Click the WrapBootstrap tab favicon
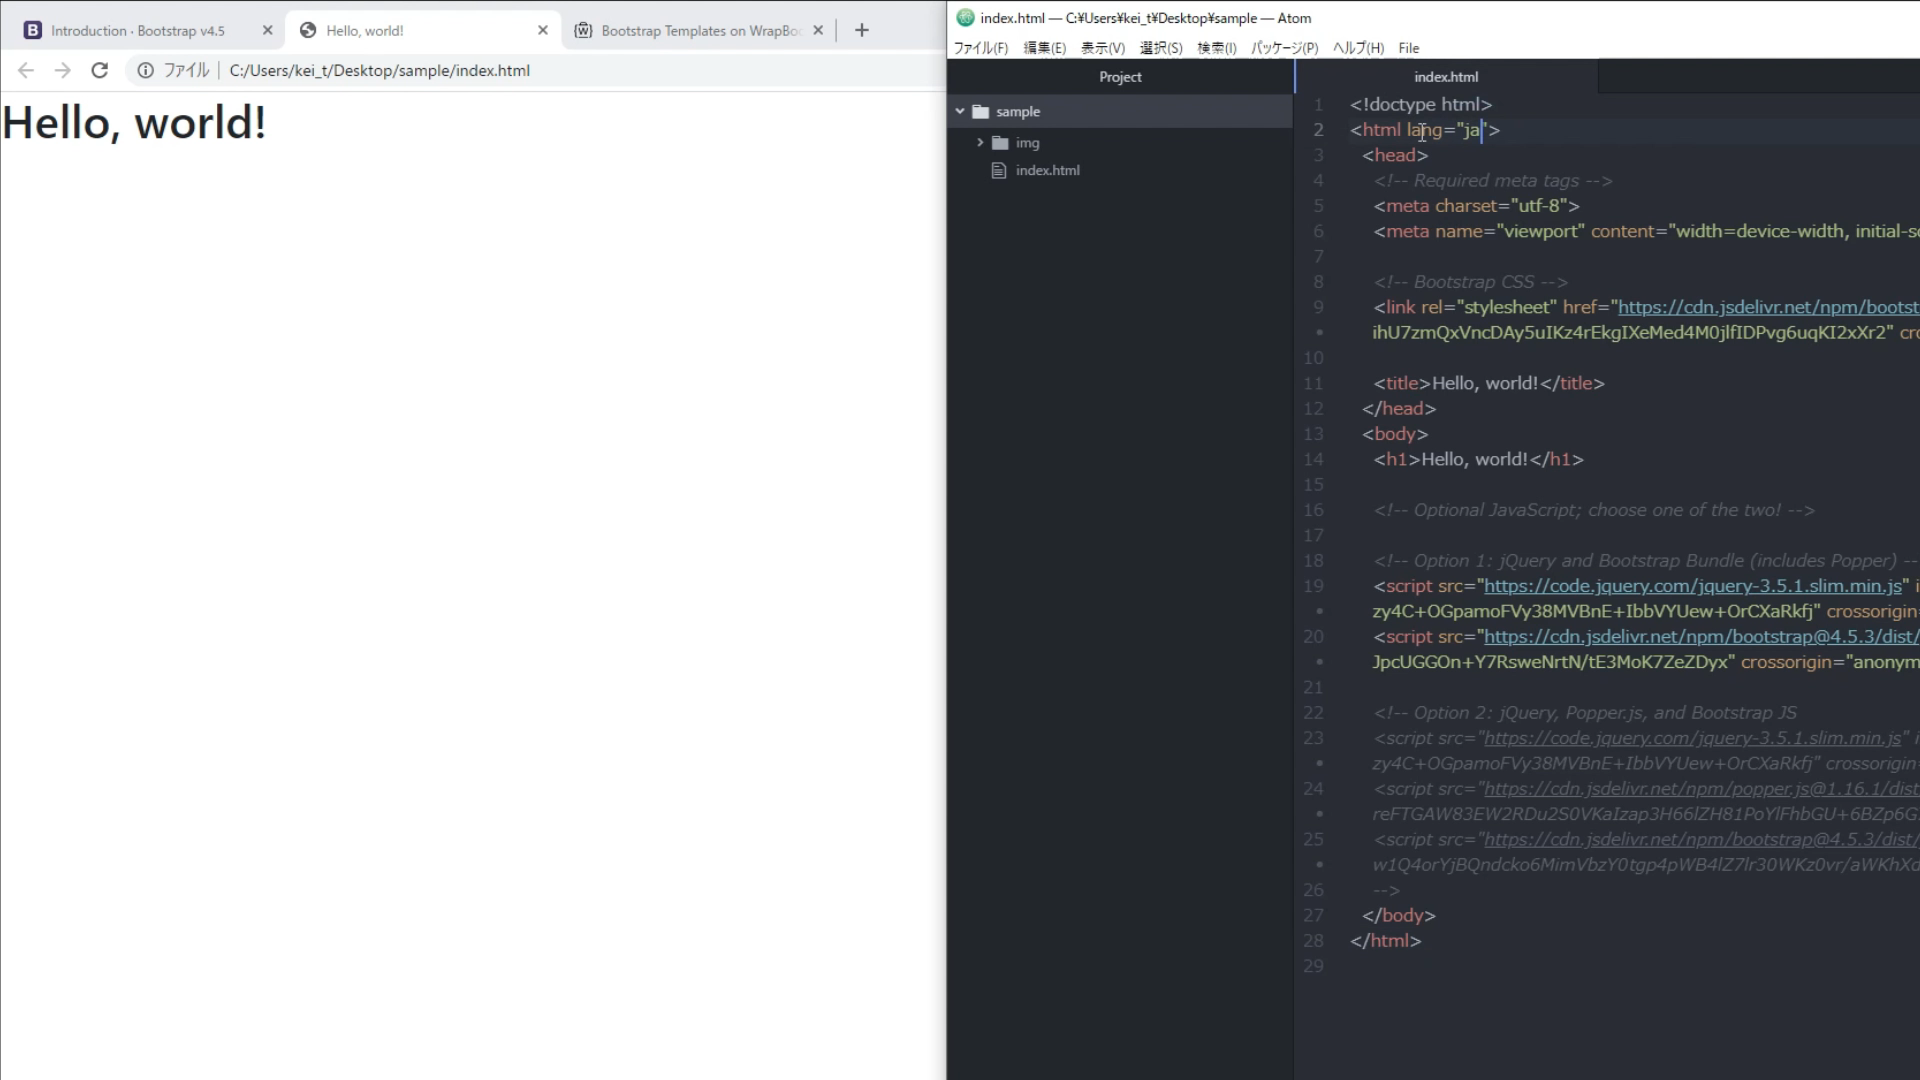Image resolution: width=1920 pixels, height=1080 pixels. pyautogui.click(x=583, y=30)
